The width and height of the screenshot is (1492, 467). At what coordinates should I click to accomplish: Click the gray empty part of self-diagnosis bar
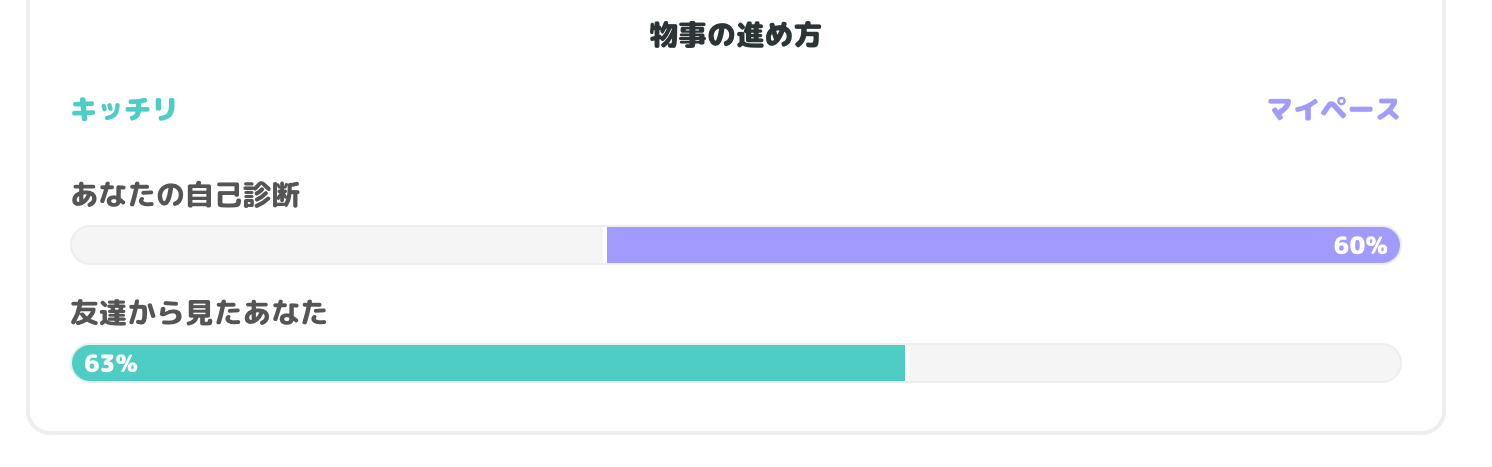tap(340, 245)
